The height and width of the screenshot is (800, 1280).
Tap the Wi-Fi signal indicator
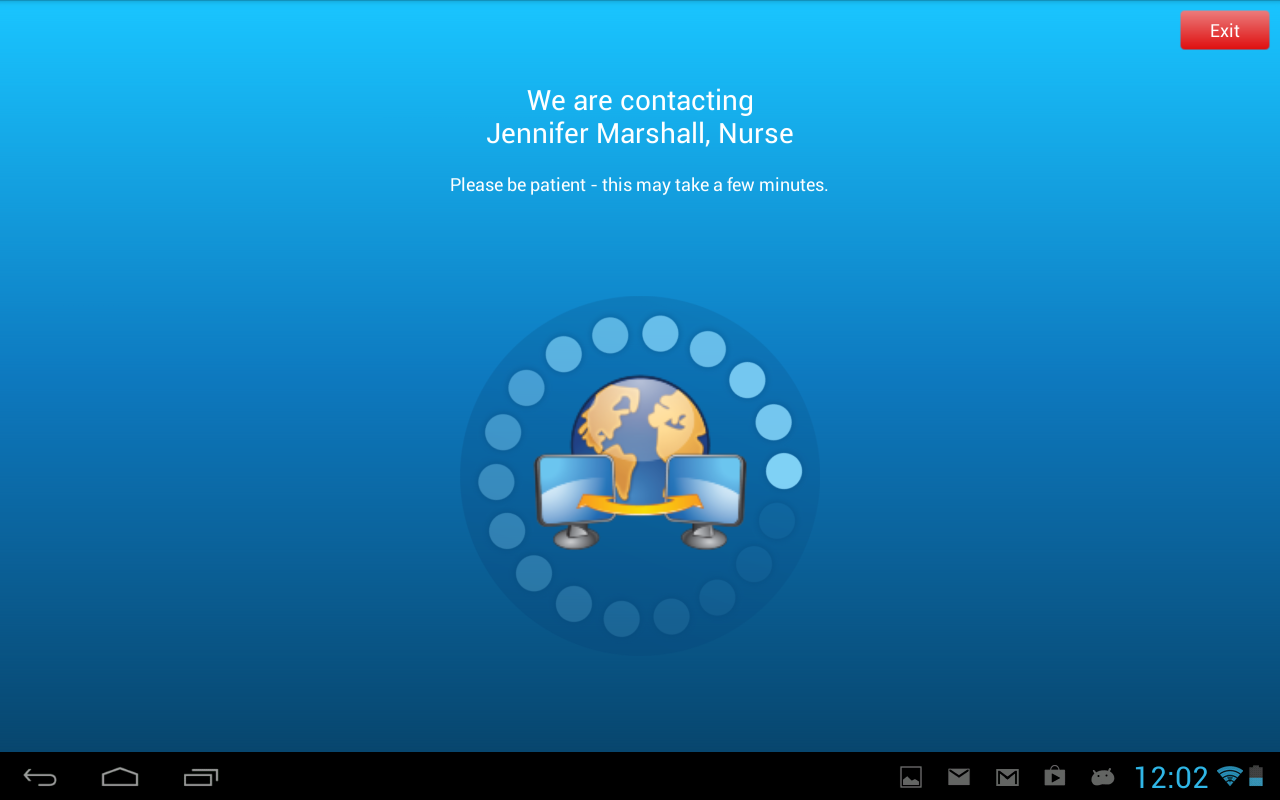tap(1230, 776)
